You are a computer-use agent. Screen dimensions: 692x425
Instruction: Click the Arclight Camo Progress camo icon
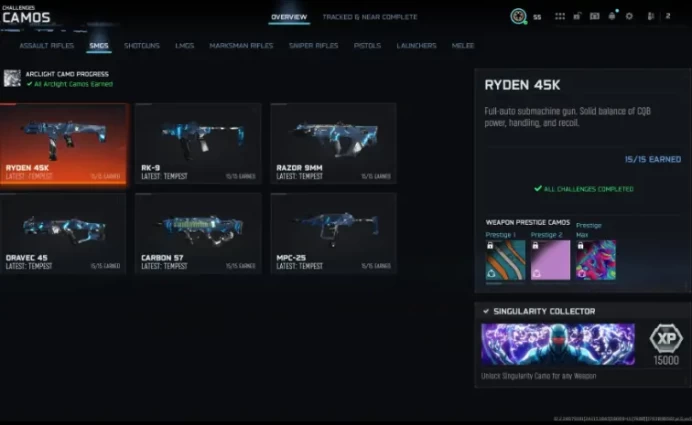[x=12, y=78]
